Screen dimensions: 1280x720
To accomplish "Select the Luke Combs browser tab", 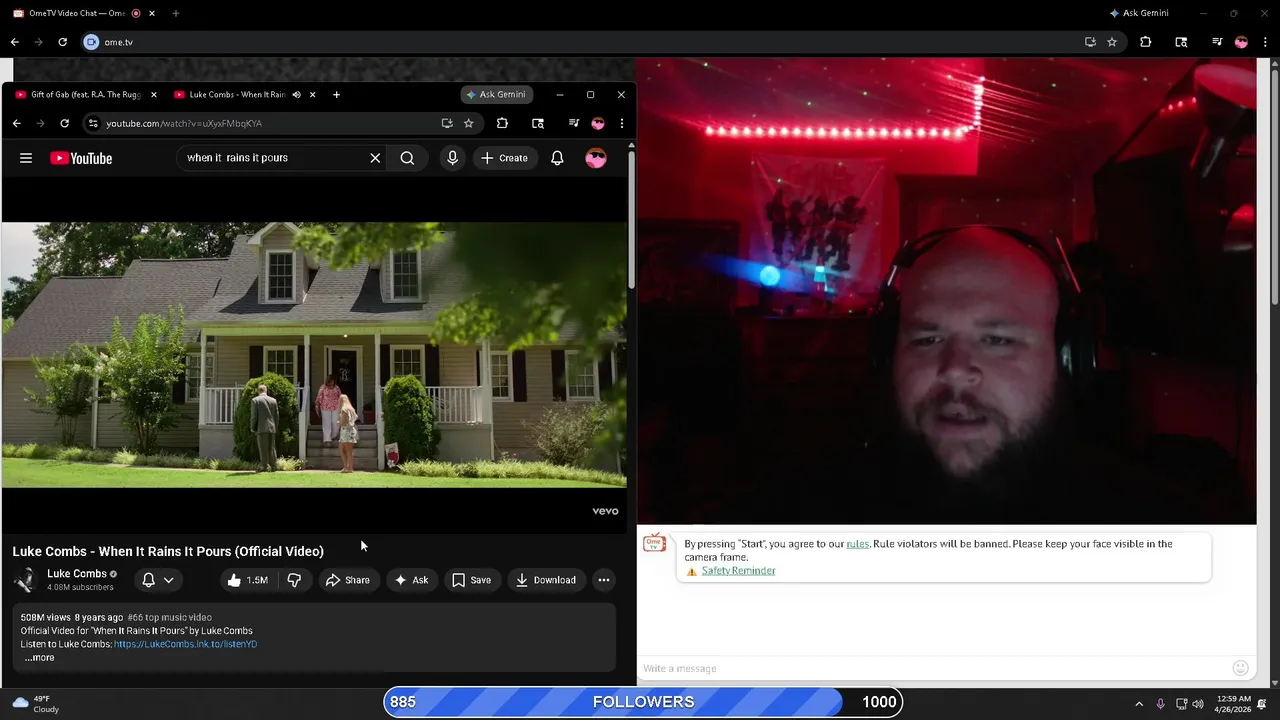I will (x=236, y=95).
